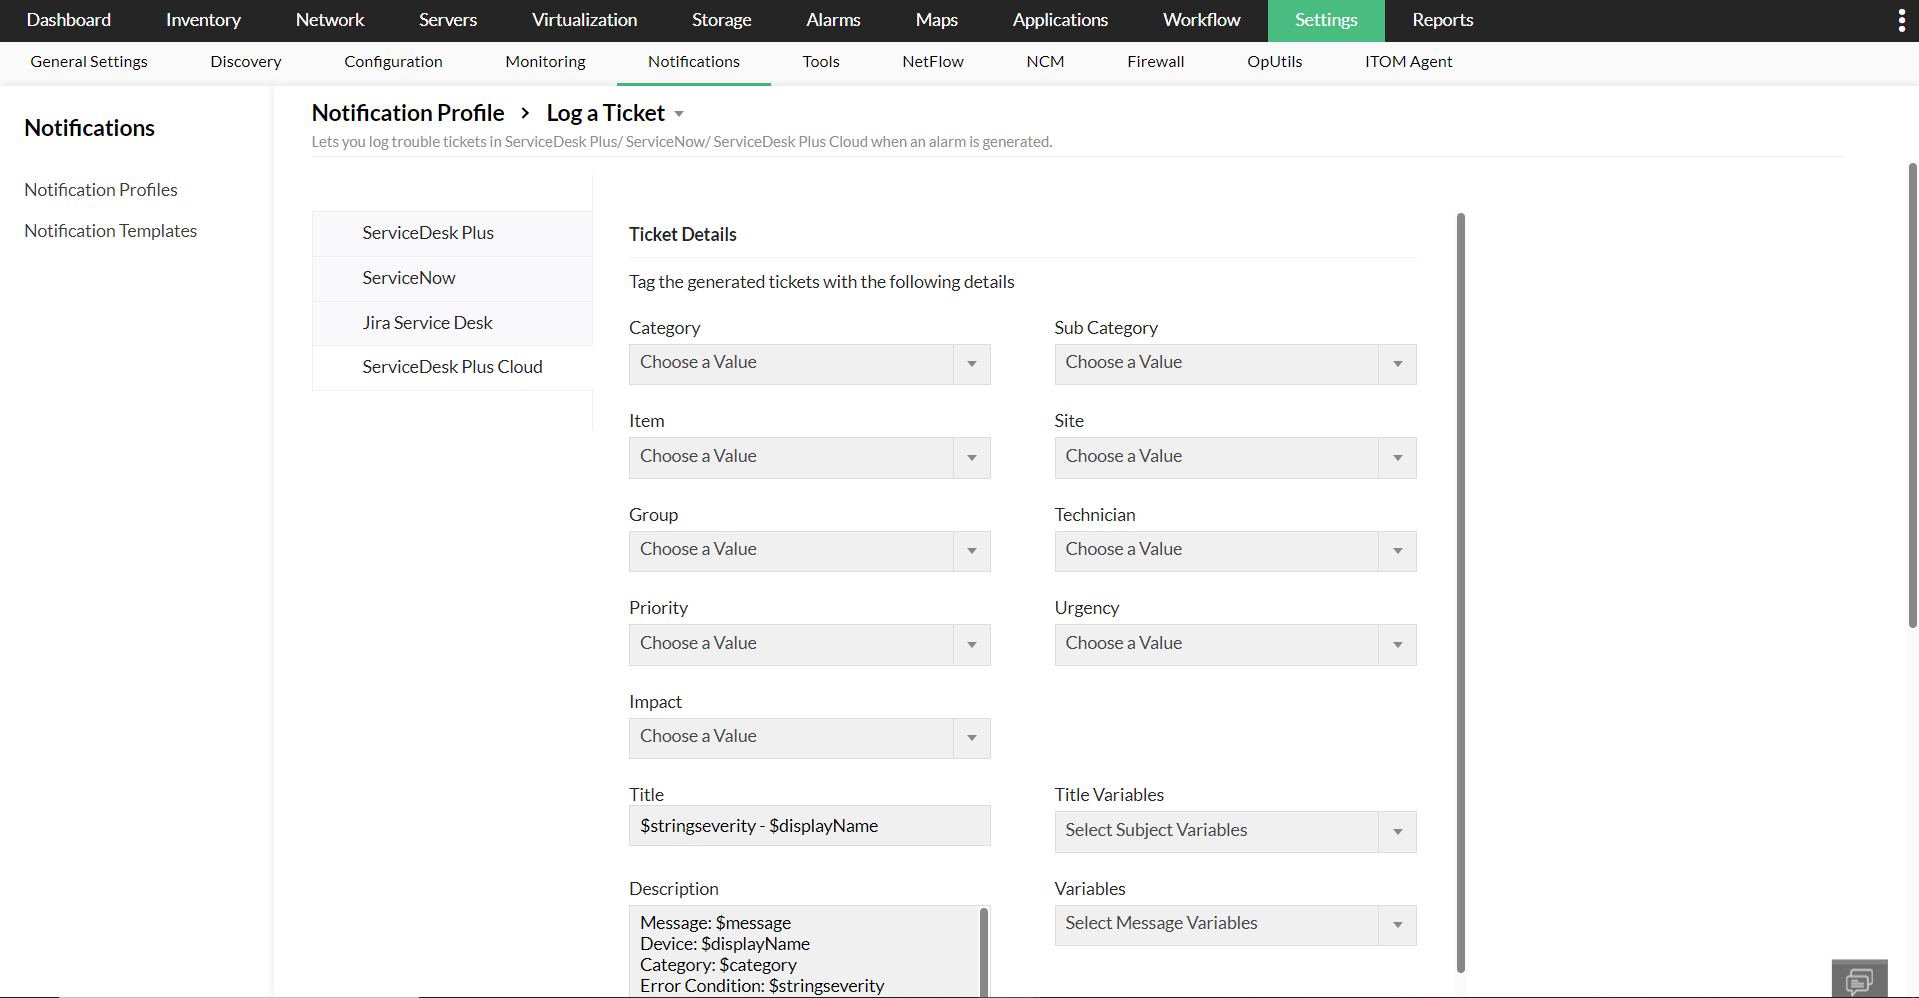
Task: Expand the Sub Category dropdown
Action: point(1234,364)
